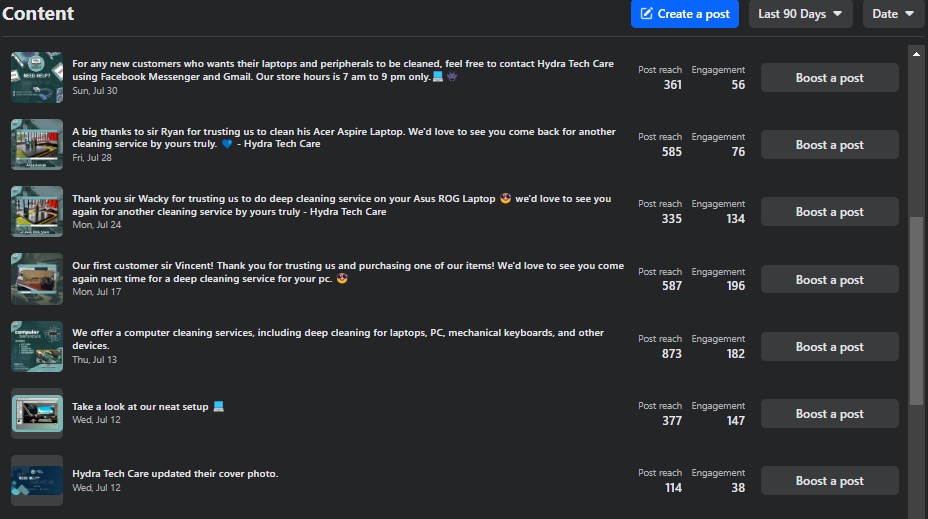The image size is (928, 519).
Task: Open thumbnail of the Sun, Jul 30 post
Action: coord(37,78)
